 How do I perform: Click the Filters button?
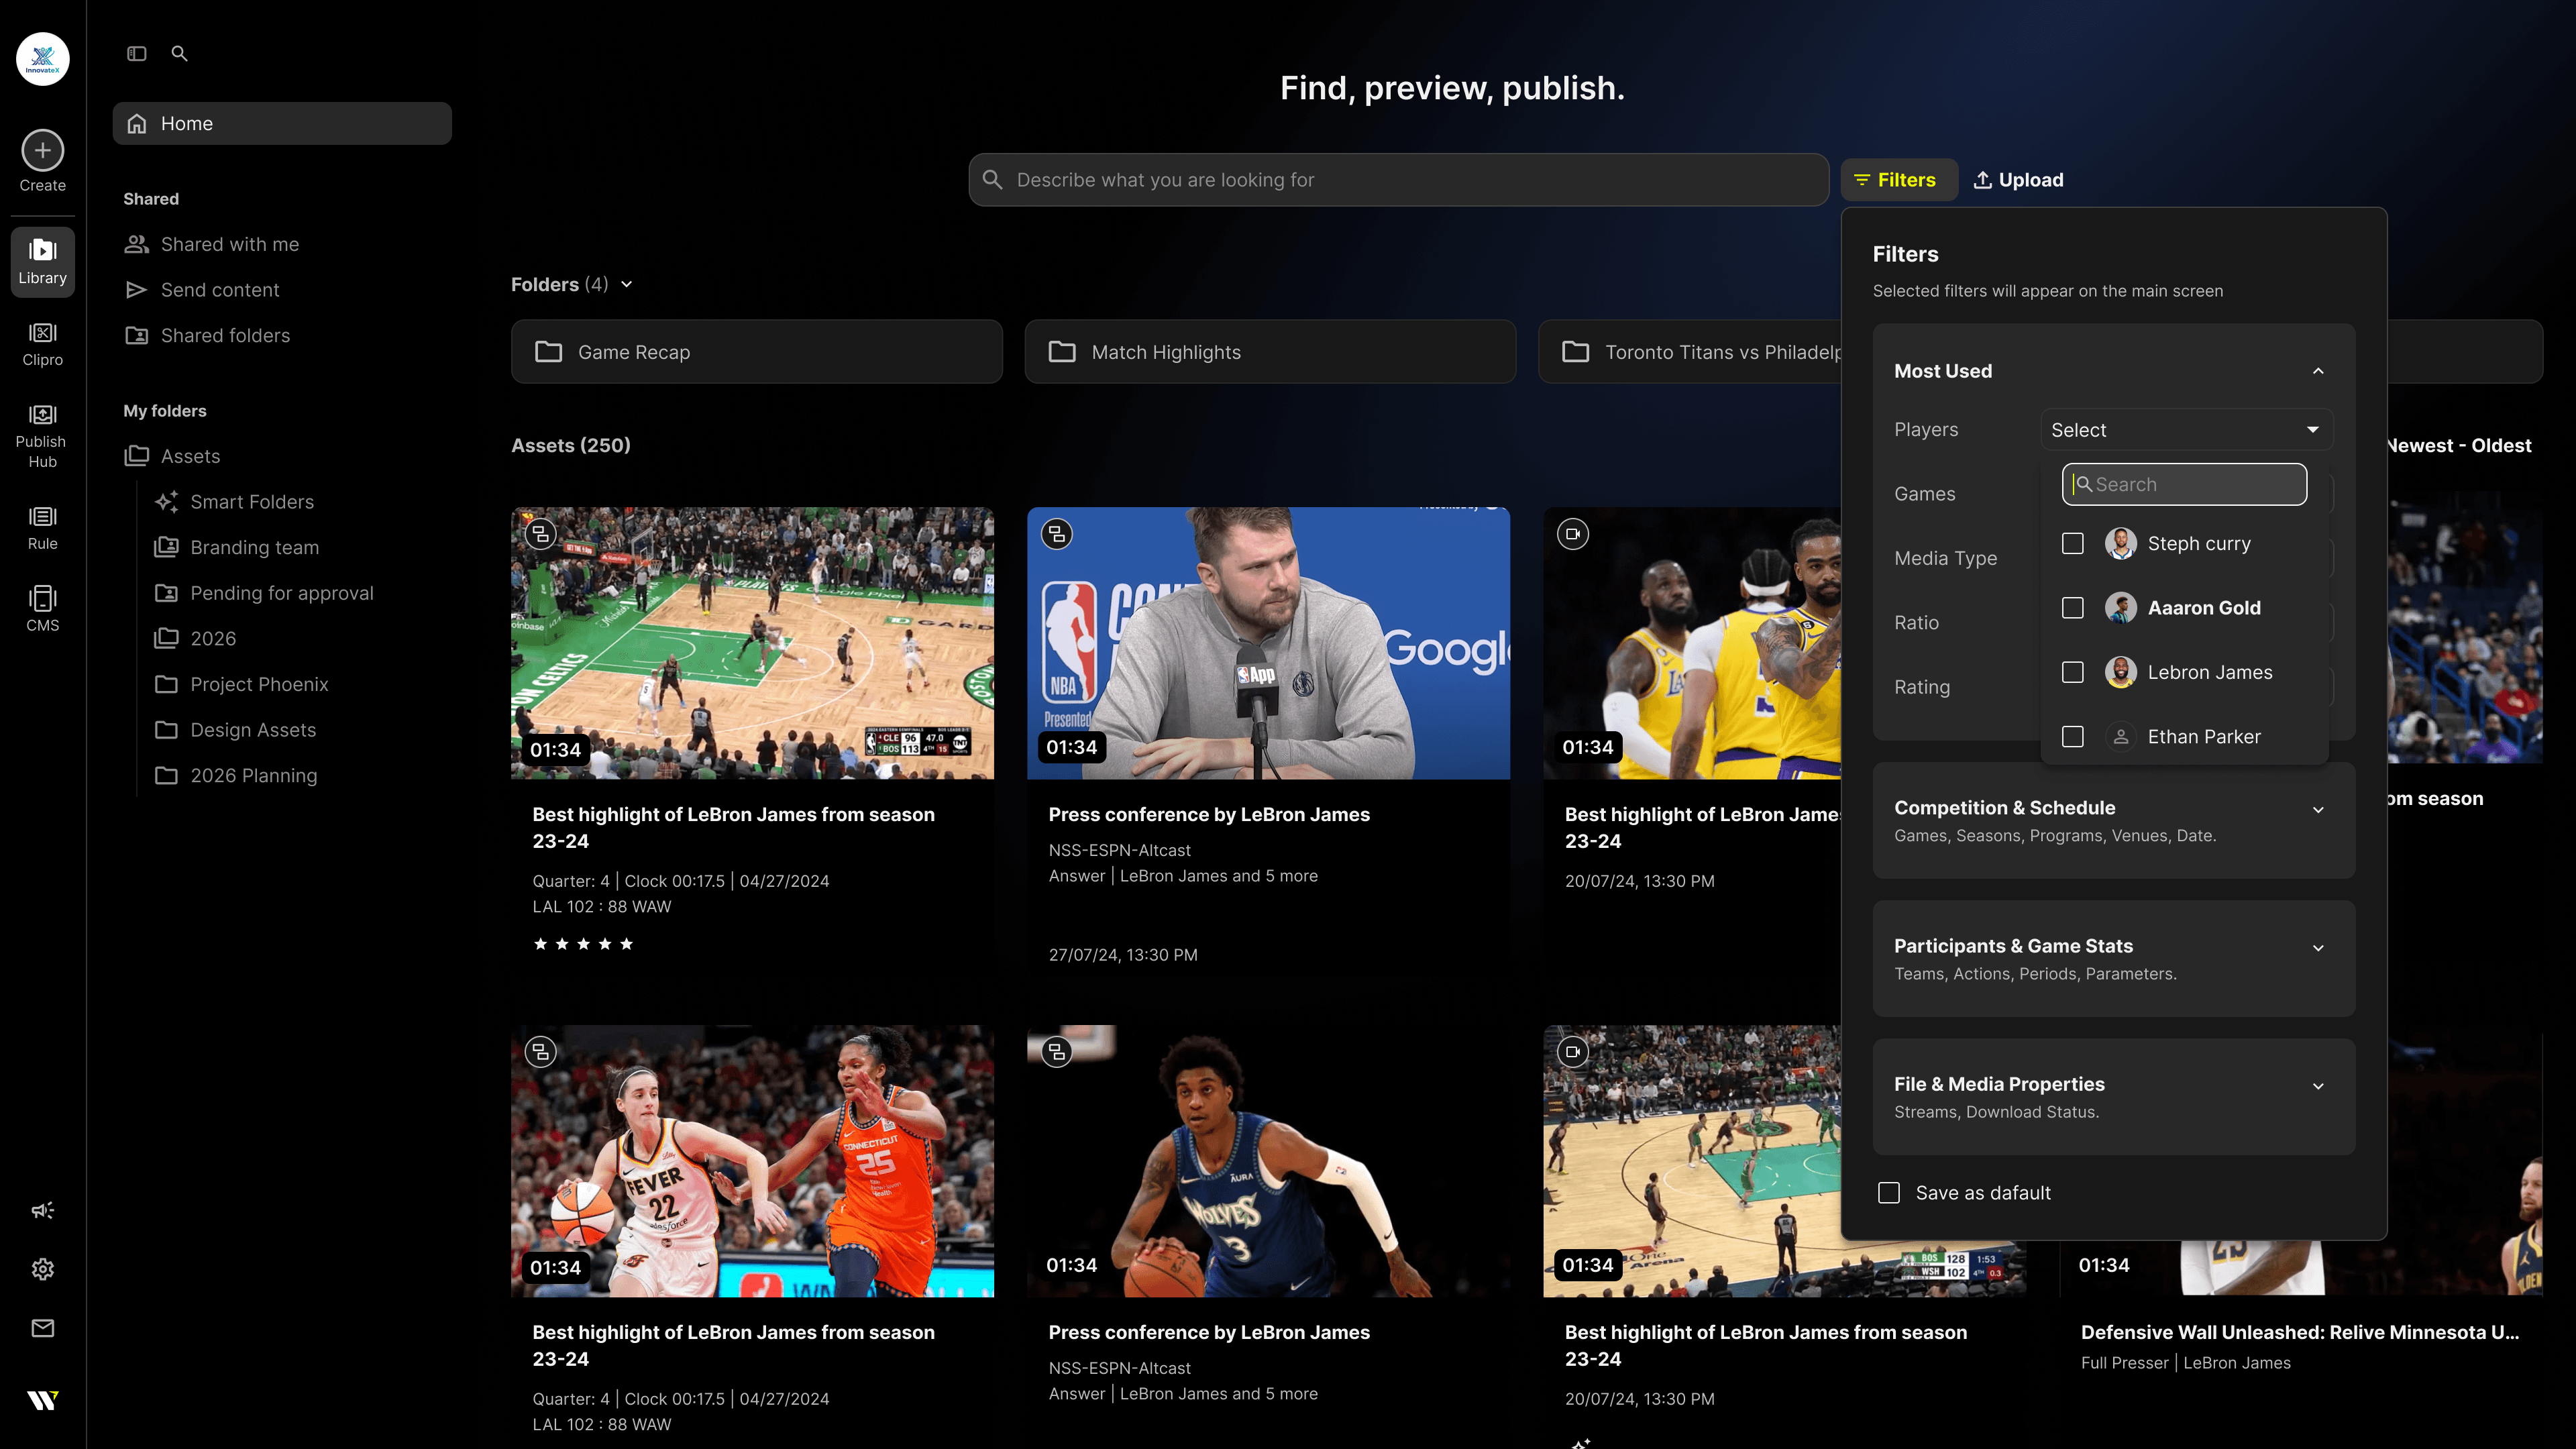[x=1897, y=180]
